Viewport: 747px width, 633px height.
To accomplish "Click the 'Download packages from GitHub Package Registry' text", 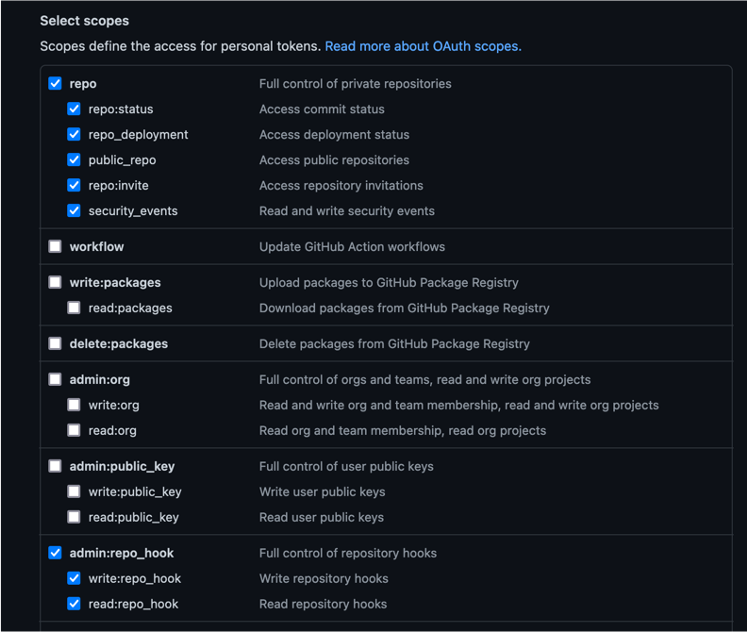I will pyautogui.click(x=404, y=308).
